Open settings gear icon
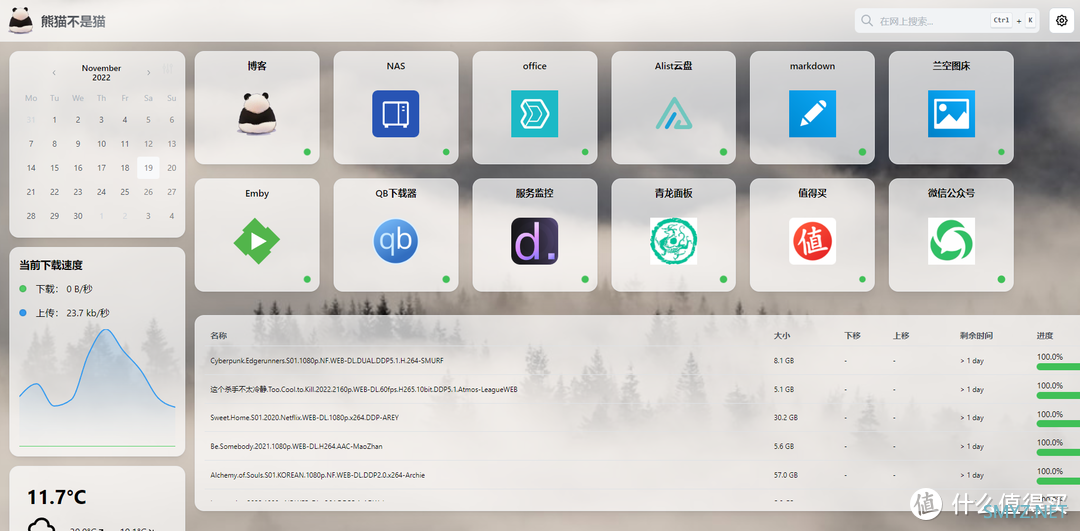Image resolution: width=1080 pixels, height=531 pixels. 1061,21
